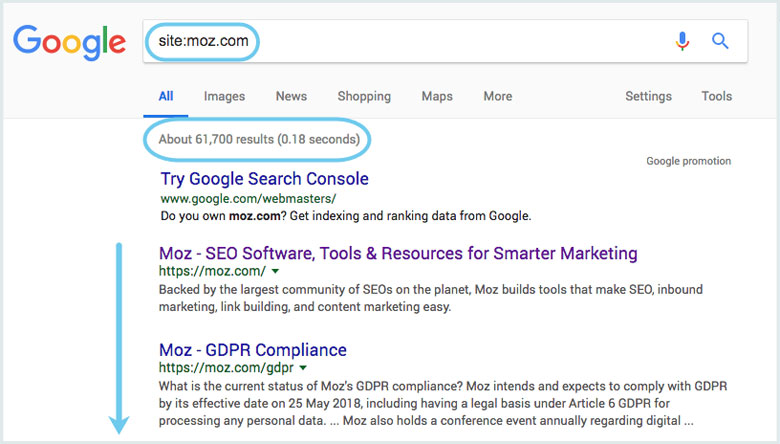780x444 pixels.
Task: Expand dropdown arrow next to https://moz.com/
Action: tap(275, 271)
